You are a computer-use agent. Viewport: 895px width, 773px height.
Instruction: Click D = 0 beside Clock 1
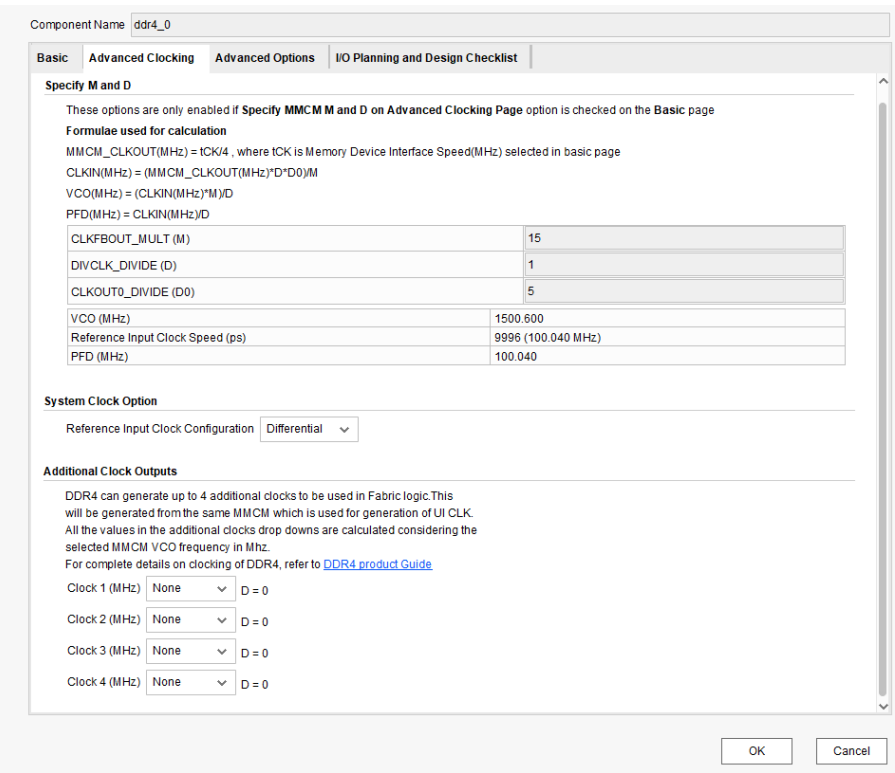[255, 591]
